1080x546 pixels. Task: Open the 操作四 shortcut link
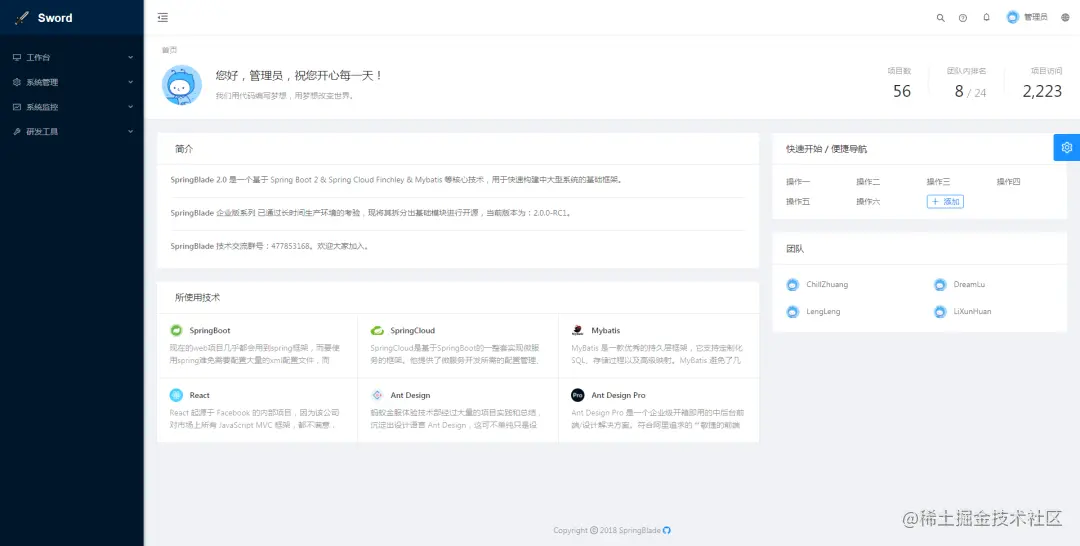(x=1008, y=182)
